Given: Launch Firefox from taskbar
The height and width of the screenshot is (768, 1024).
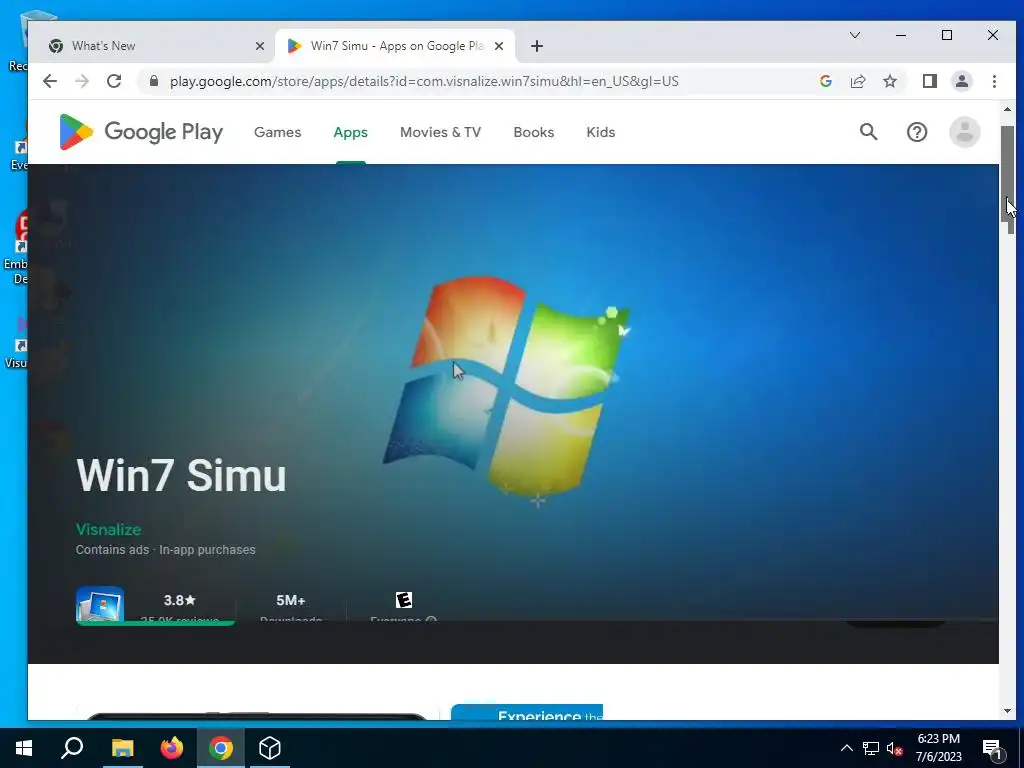Looking at the screenshot, I should pyautogui.click(x=172, y=748).
